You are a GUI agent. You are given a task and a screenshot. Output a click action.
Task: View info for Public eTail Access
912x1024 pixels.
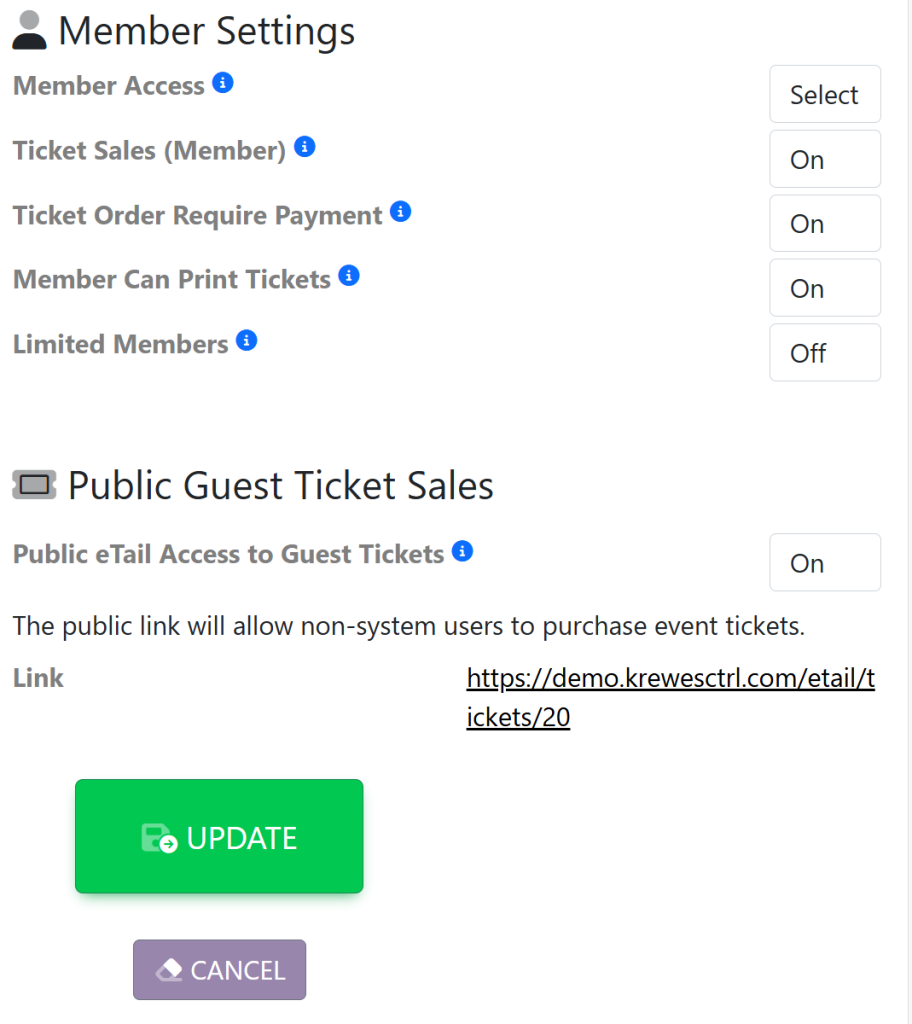[x=462, y=551]
